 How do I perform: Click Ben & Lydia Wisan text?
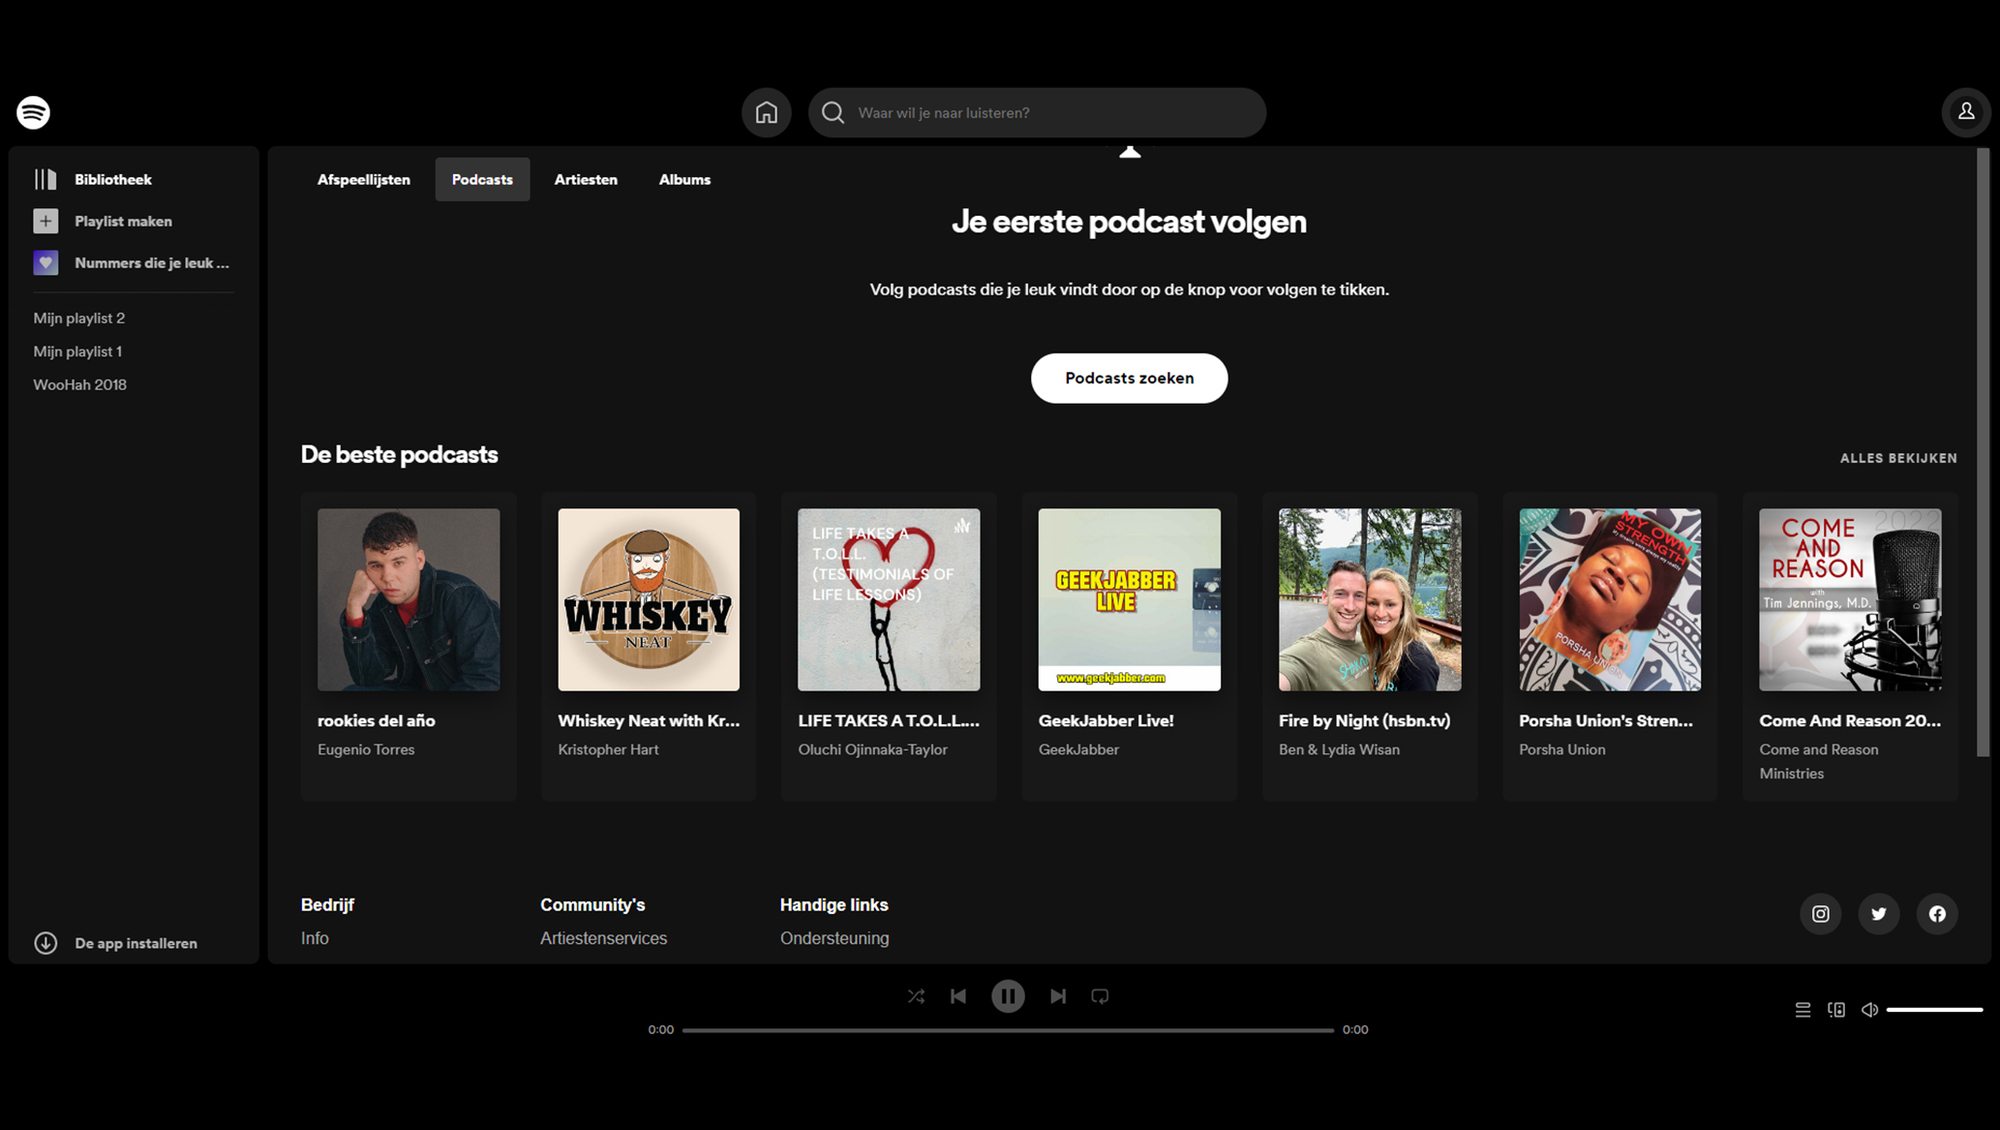point(1339,749)
